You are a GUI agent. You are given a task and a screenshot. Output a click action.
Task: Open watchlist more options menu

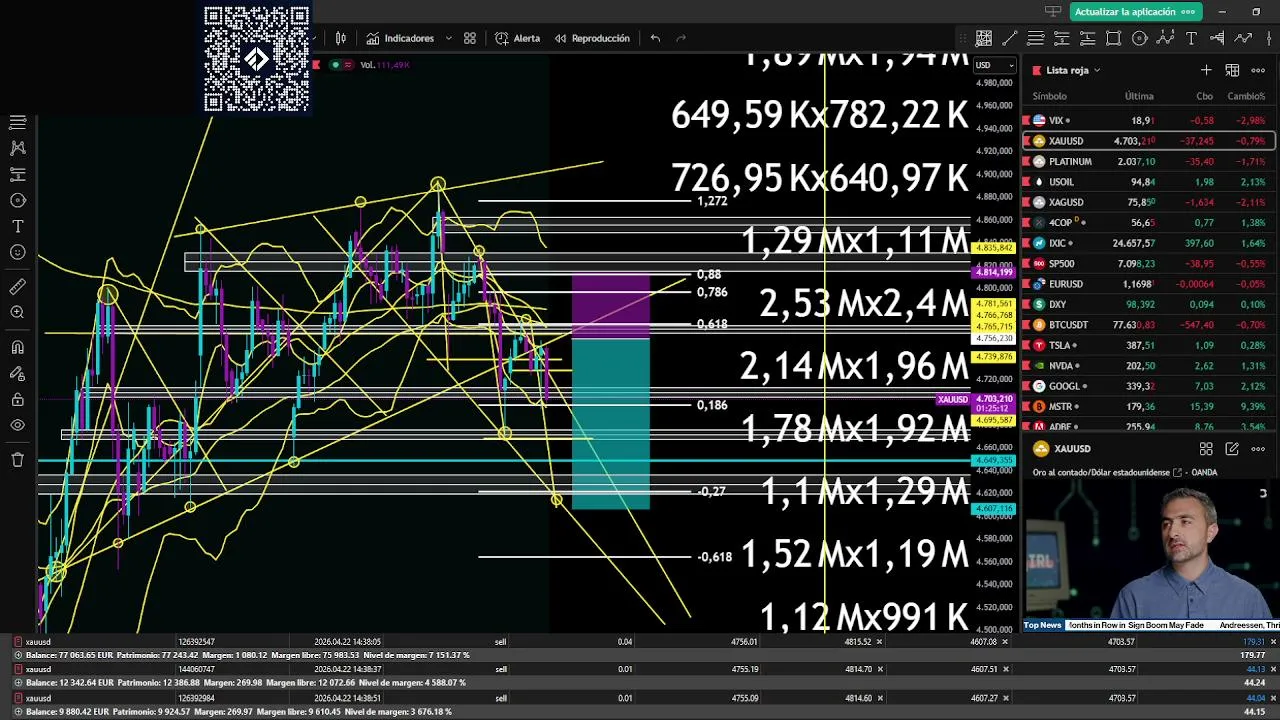pyautogui.click(x=1258, y=70)
